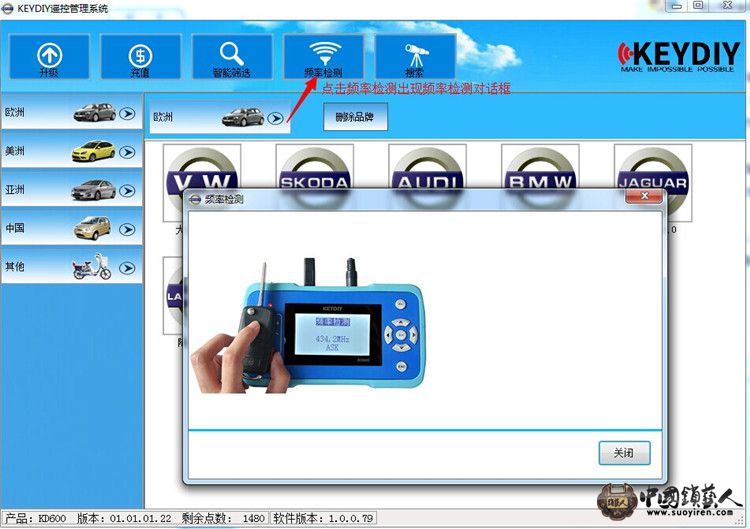This screenshot has height=529, width=750.
Task: Open the 搜索 search telescope button
Action: tap(415, 56)
